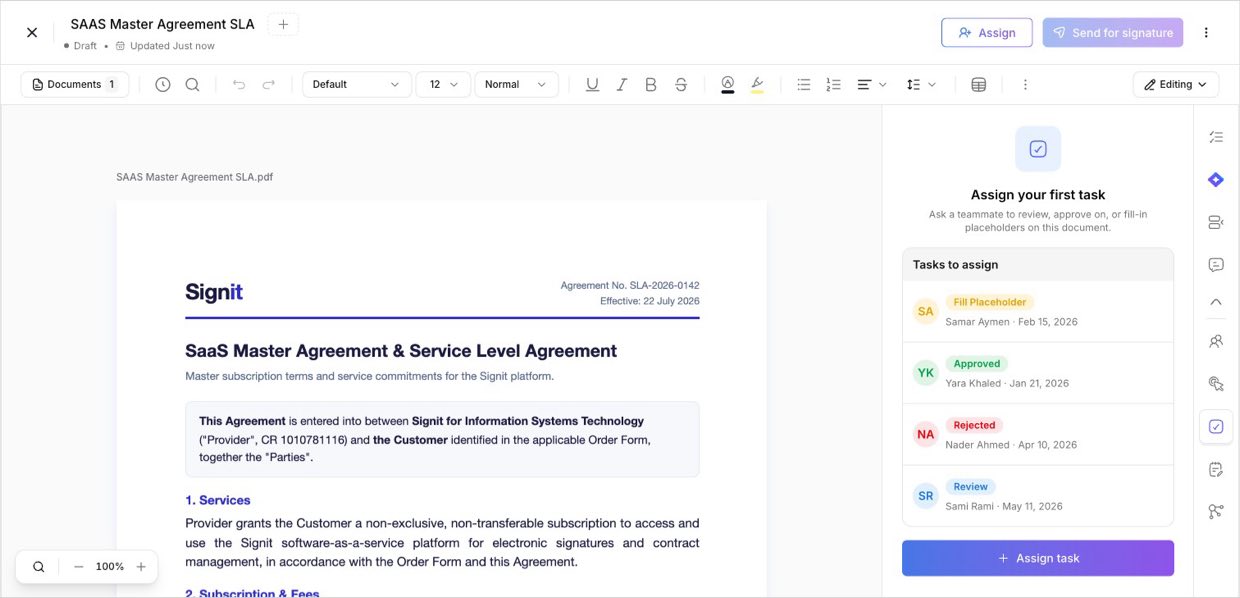The width and height of the screenshot is (1240, 598).
Task: Open the workflow branching panel in the sidebar
Action: click(x=1216, y=512)
